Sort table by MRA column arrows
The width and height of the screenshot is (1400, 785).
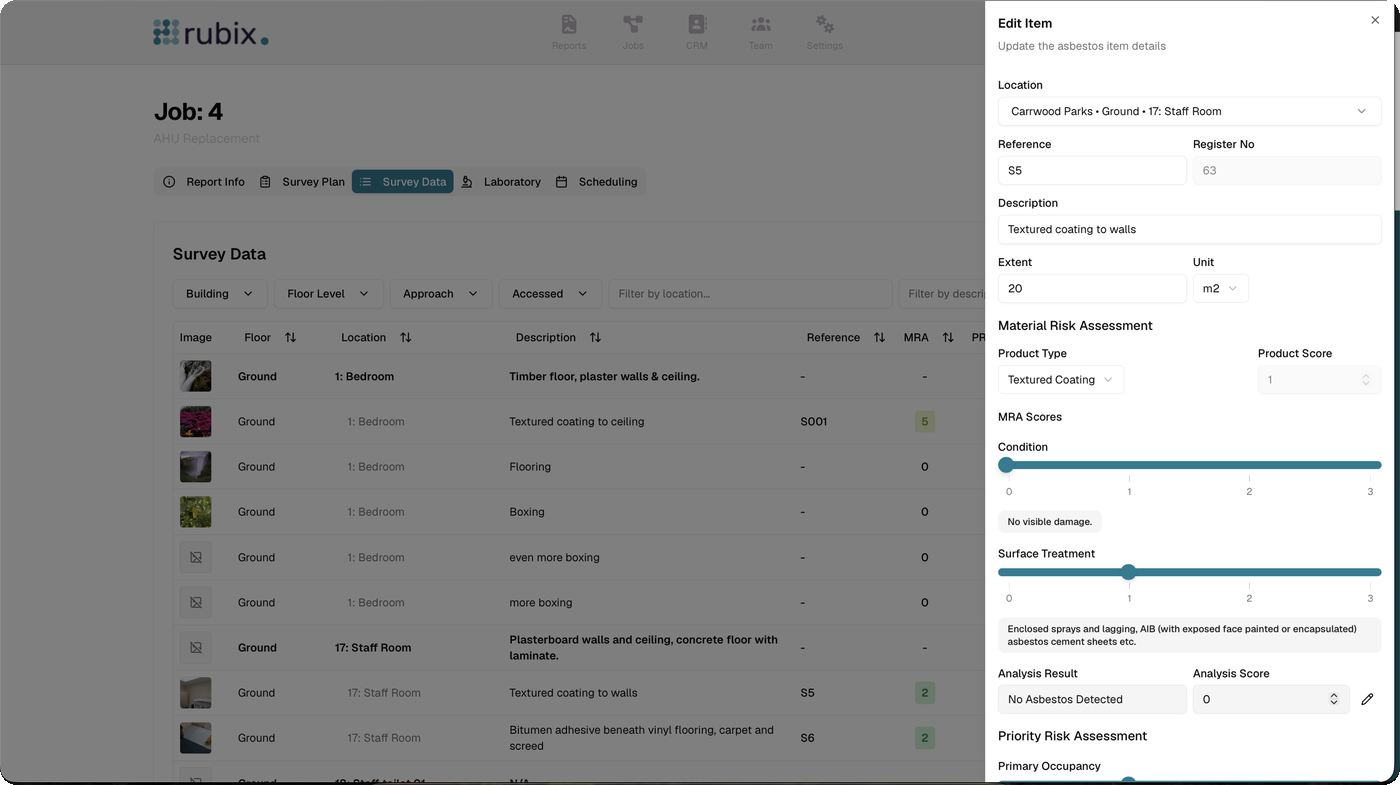pos(948,338)
